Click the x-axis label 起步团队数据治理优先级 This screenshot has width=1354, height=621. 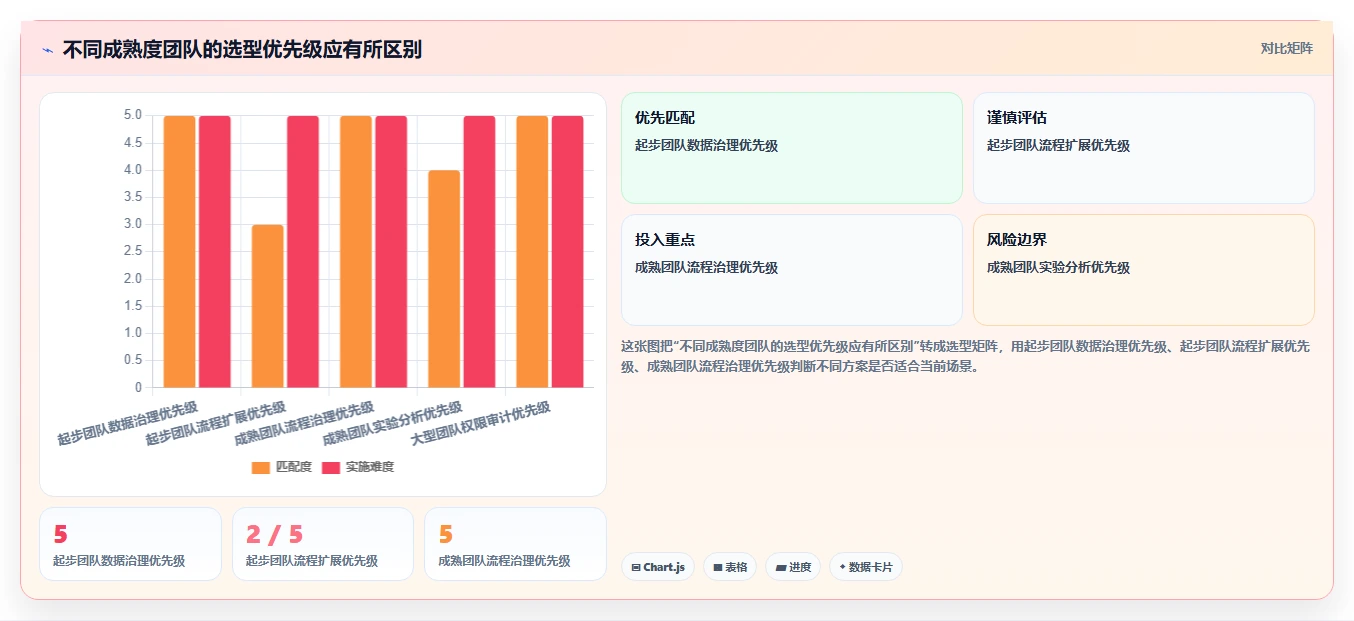click(128, 423)
